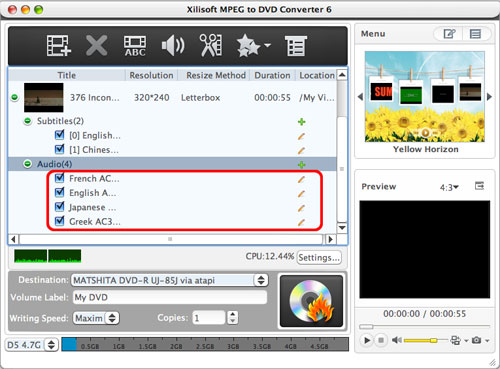
Task: Play the preview video
Action: click(x=367, y=340)
